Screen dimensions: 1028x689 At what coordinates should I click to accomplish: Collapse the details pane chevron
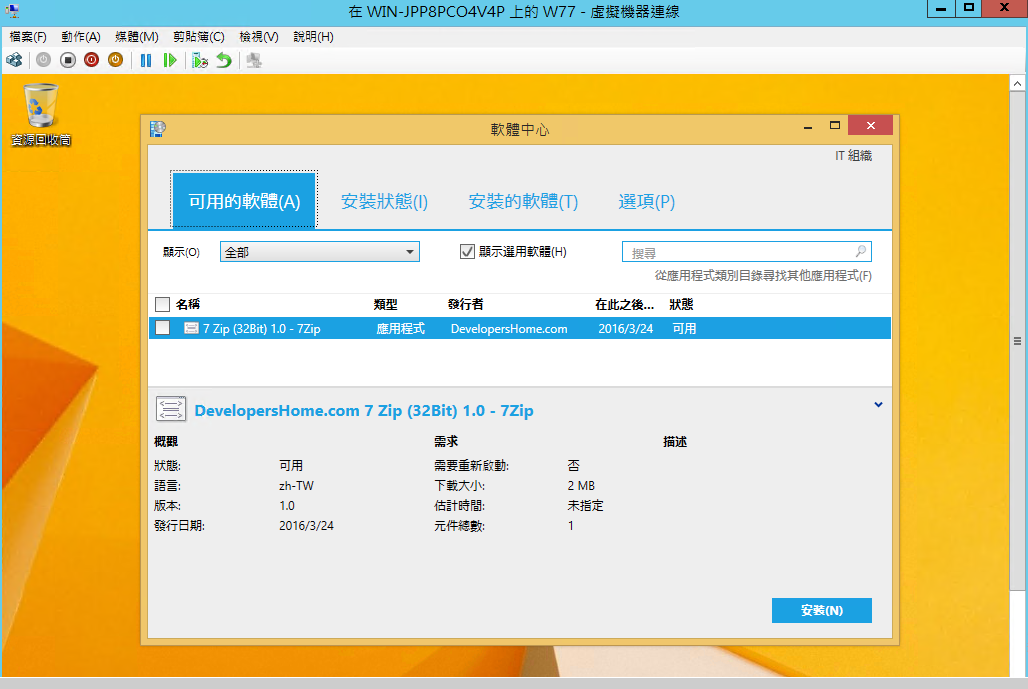pos(879,404)
